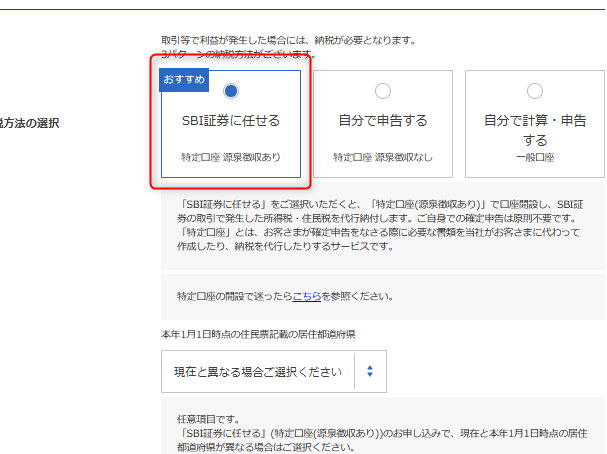Open the 現在と異なる場合ご選択ください dropdown
This screenshot has width=607, height=454.
pyautogui.click(x=258, y=371)
